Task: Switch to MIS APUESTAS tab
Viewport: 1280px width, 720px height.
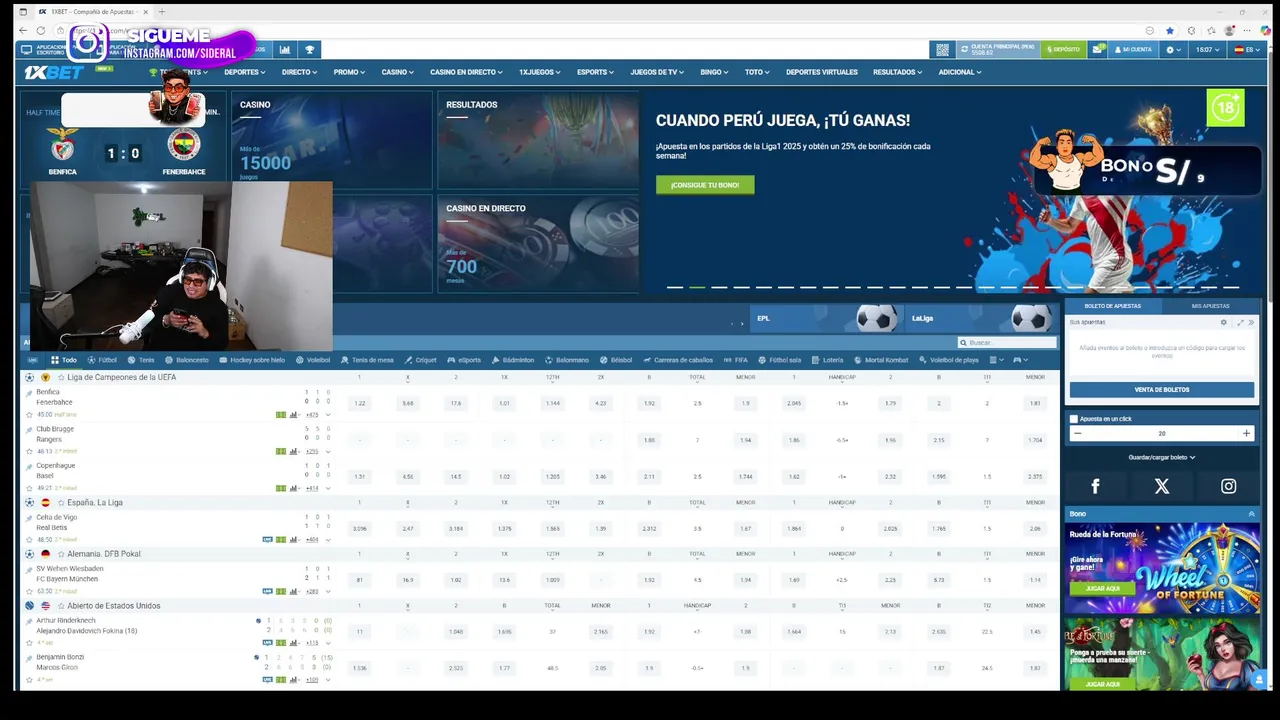Action: pos(1210,306)
